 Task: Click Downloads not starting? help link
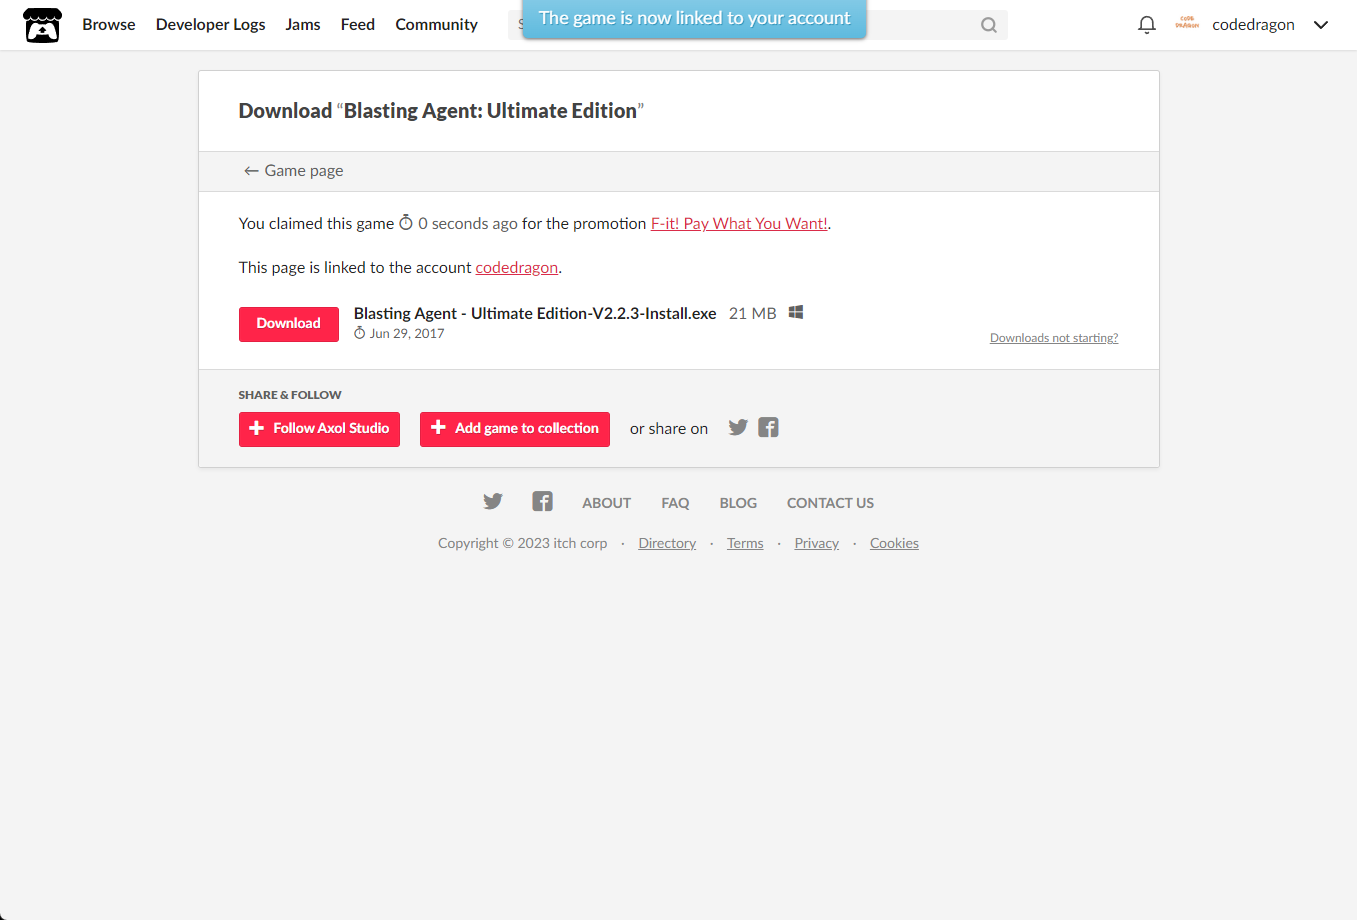(1054, 338)
